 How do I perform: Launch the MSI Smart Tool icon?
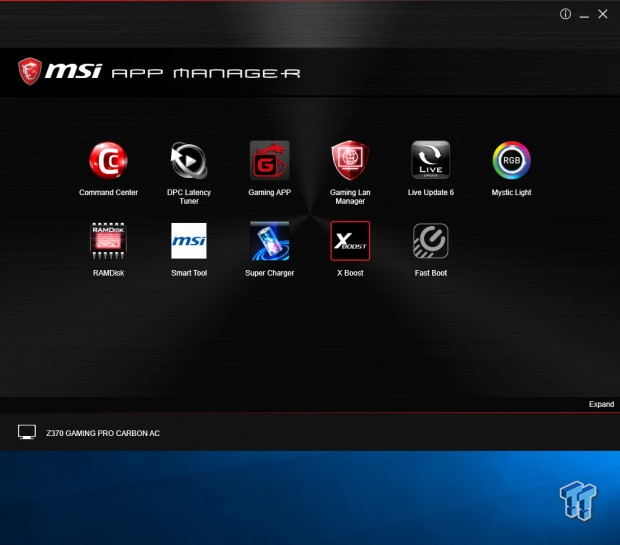pyautogui.click(x=189, y=241)
